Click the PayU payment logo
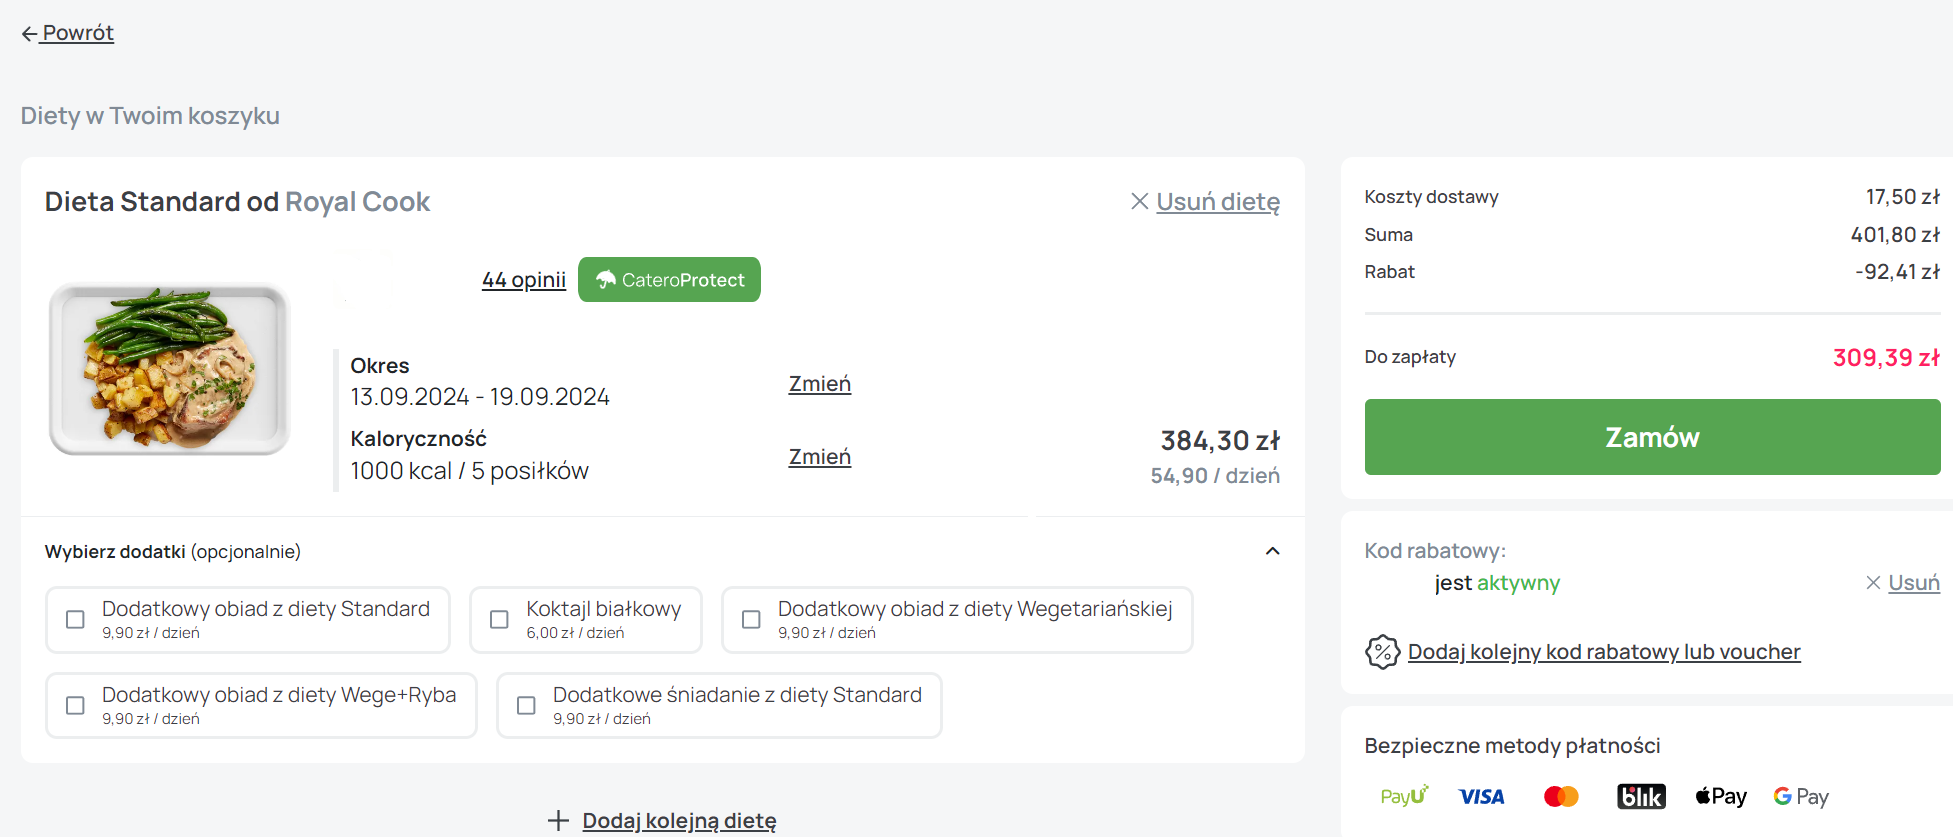 click(1404, 796)
